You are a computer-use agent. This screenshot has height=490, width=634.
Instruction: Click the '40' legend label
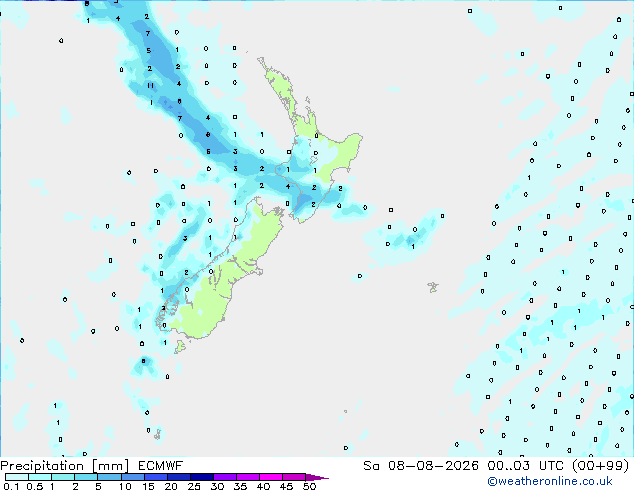click(263, 486)
